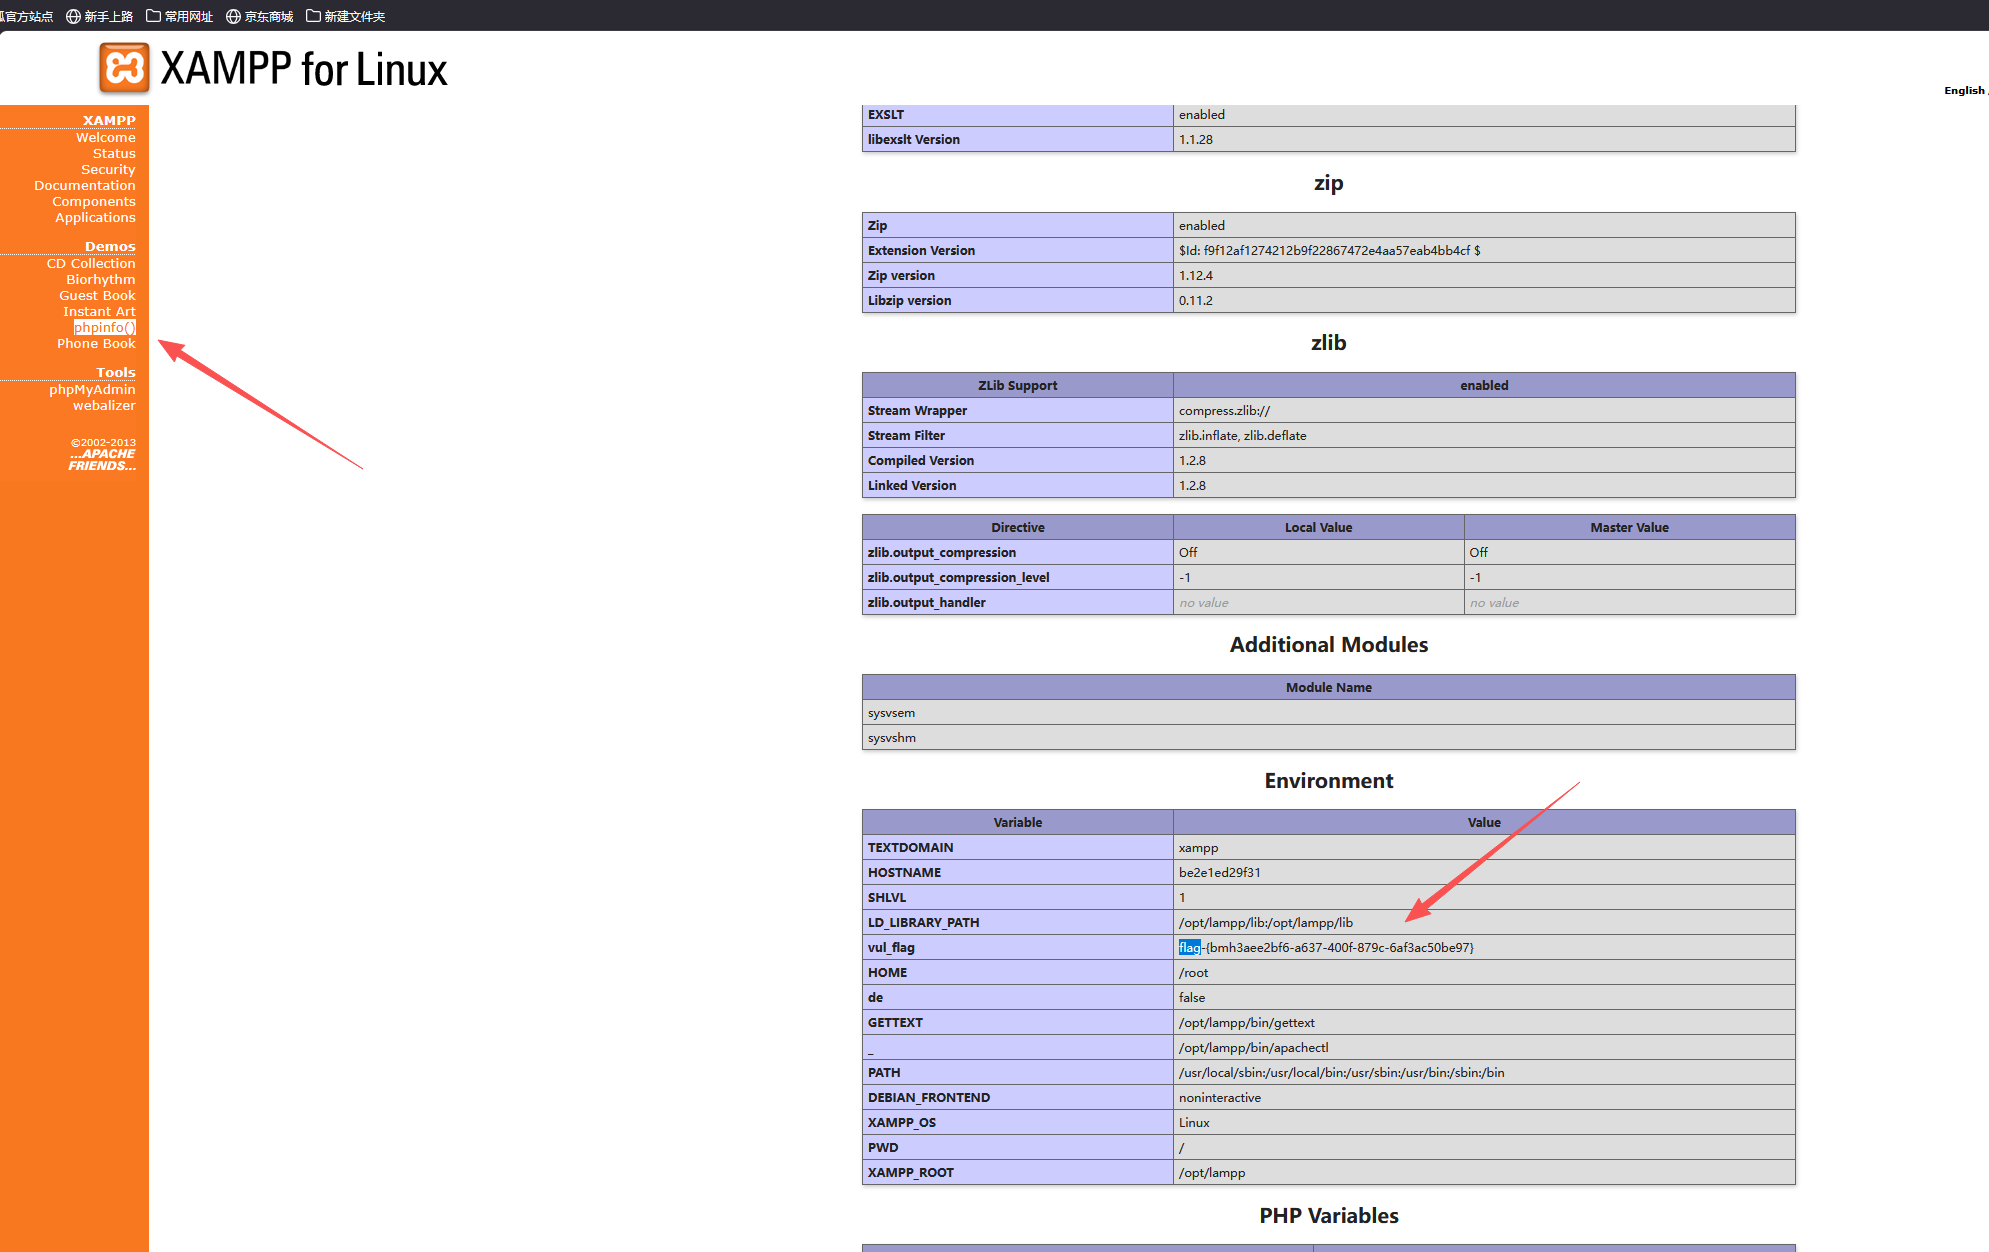Open the Applications sidebar link
The image size is (1989, 1252).
tap(95, 217)
